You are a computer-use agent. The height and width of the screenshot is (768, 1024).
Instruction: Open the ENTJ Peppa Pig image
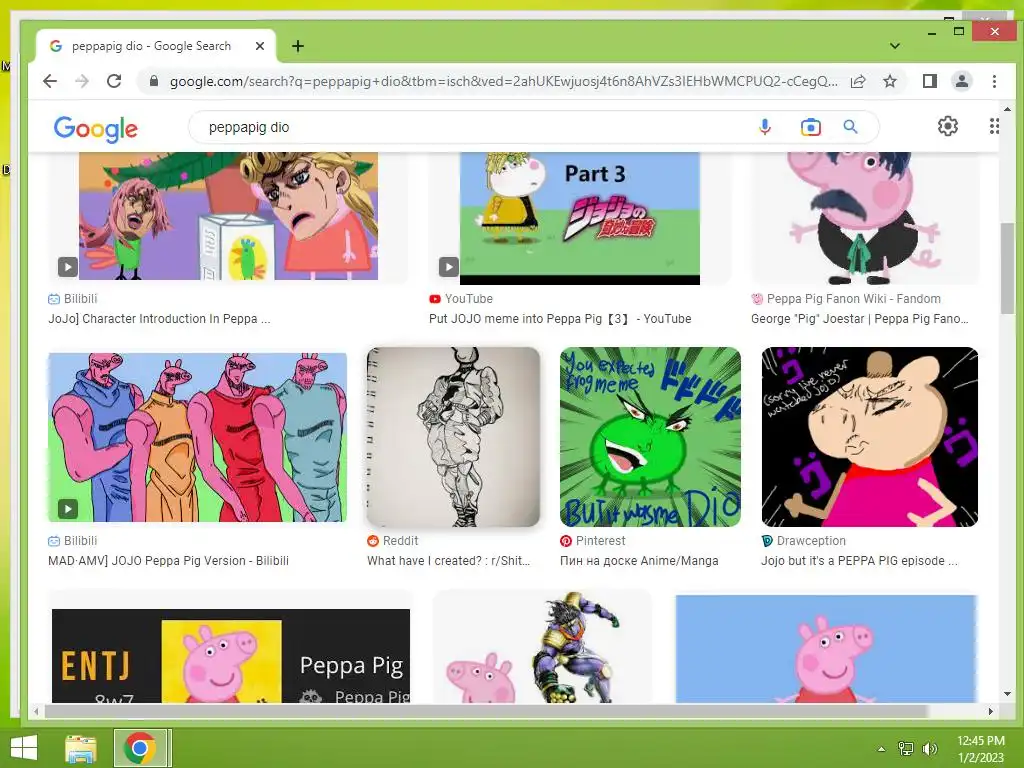coord(231,656)
